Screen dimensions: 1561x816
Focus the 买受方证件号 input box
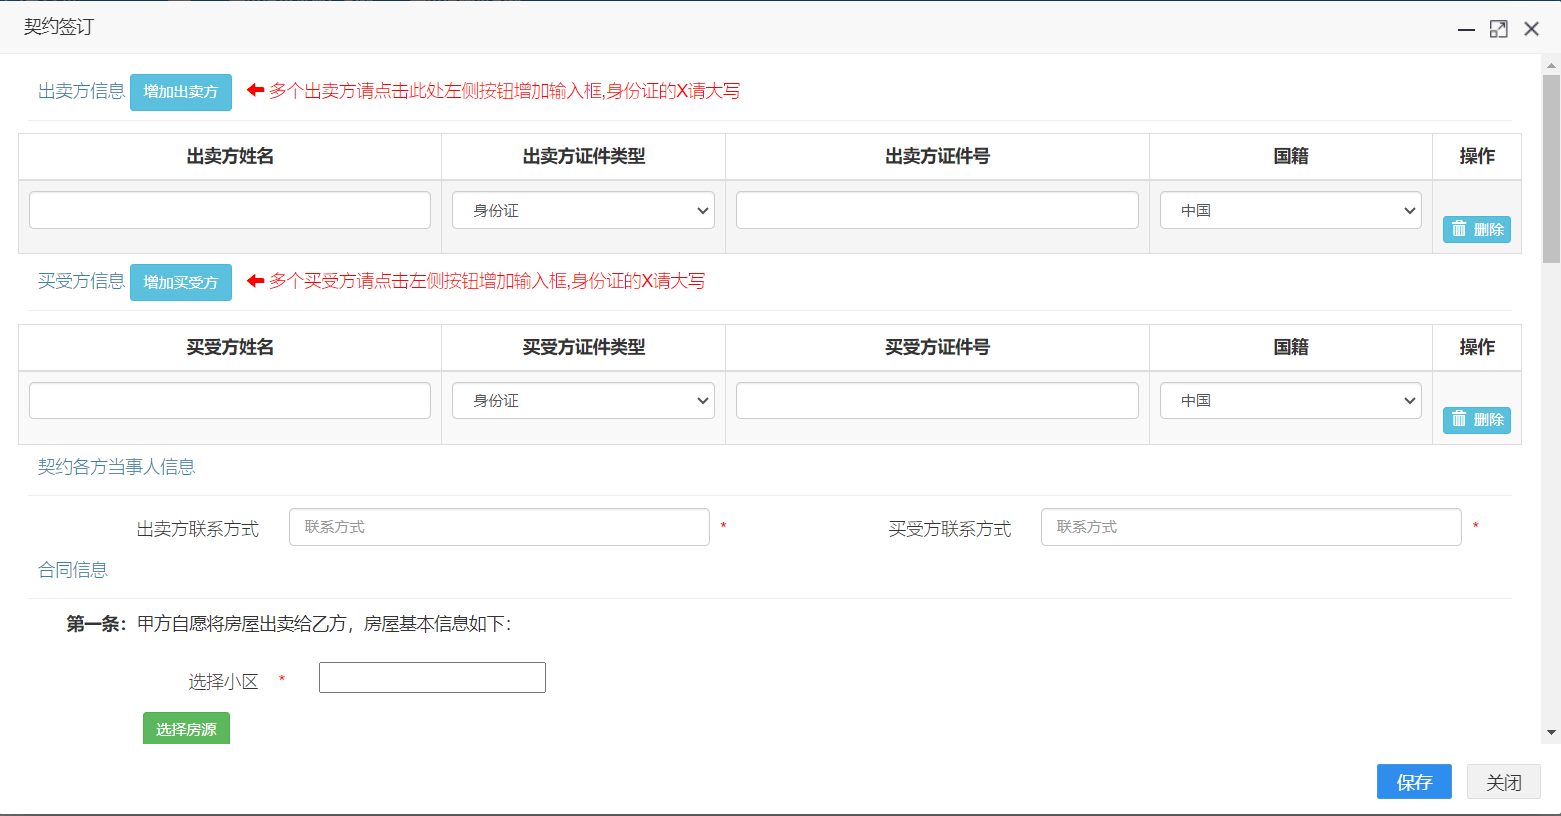937,400
